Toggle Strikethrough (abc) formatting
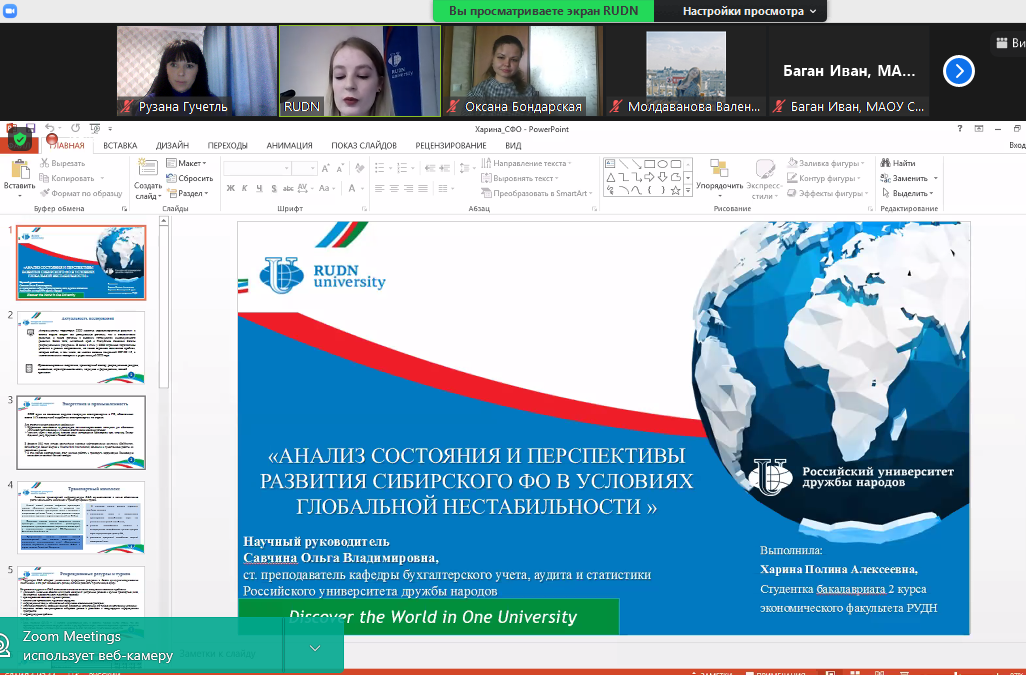Viewport: 1026px width, 675px height. [288, 188]
